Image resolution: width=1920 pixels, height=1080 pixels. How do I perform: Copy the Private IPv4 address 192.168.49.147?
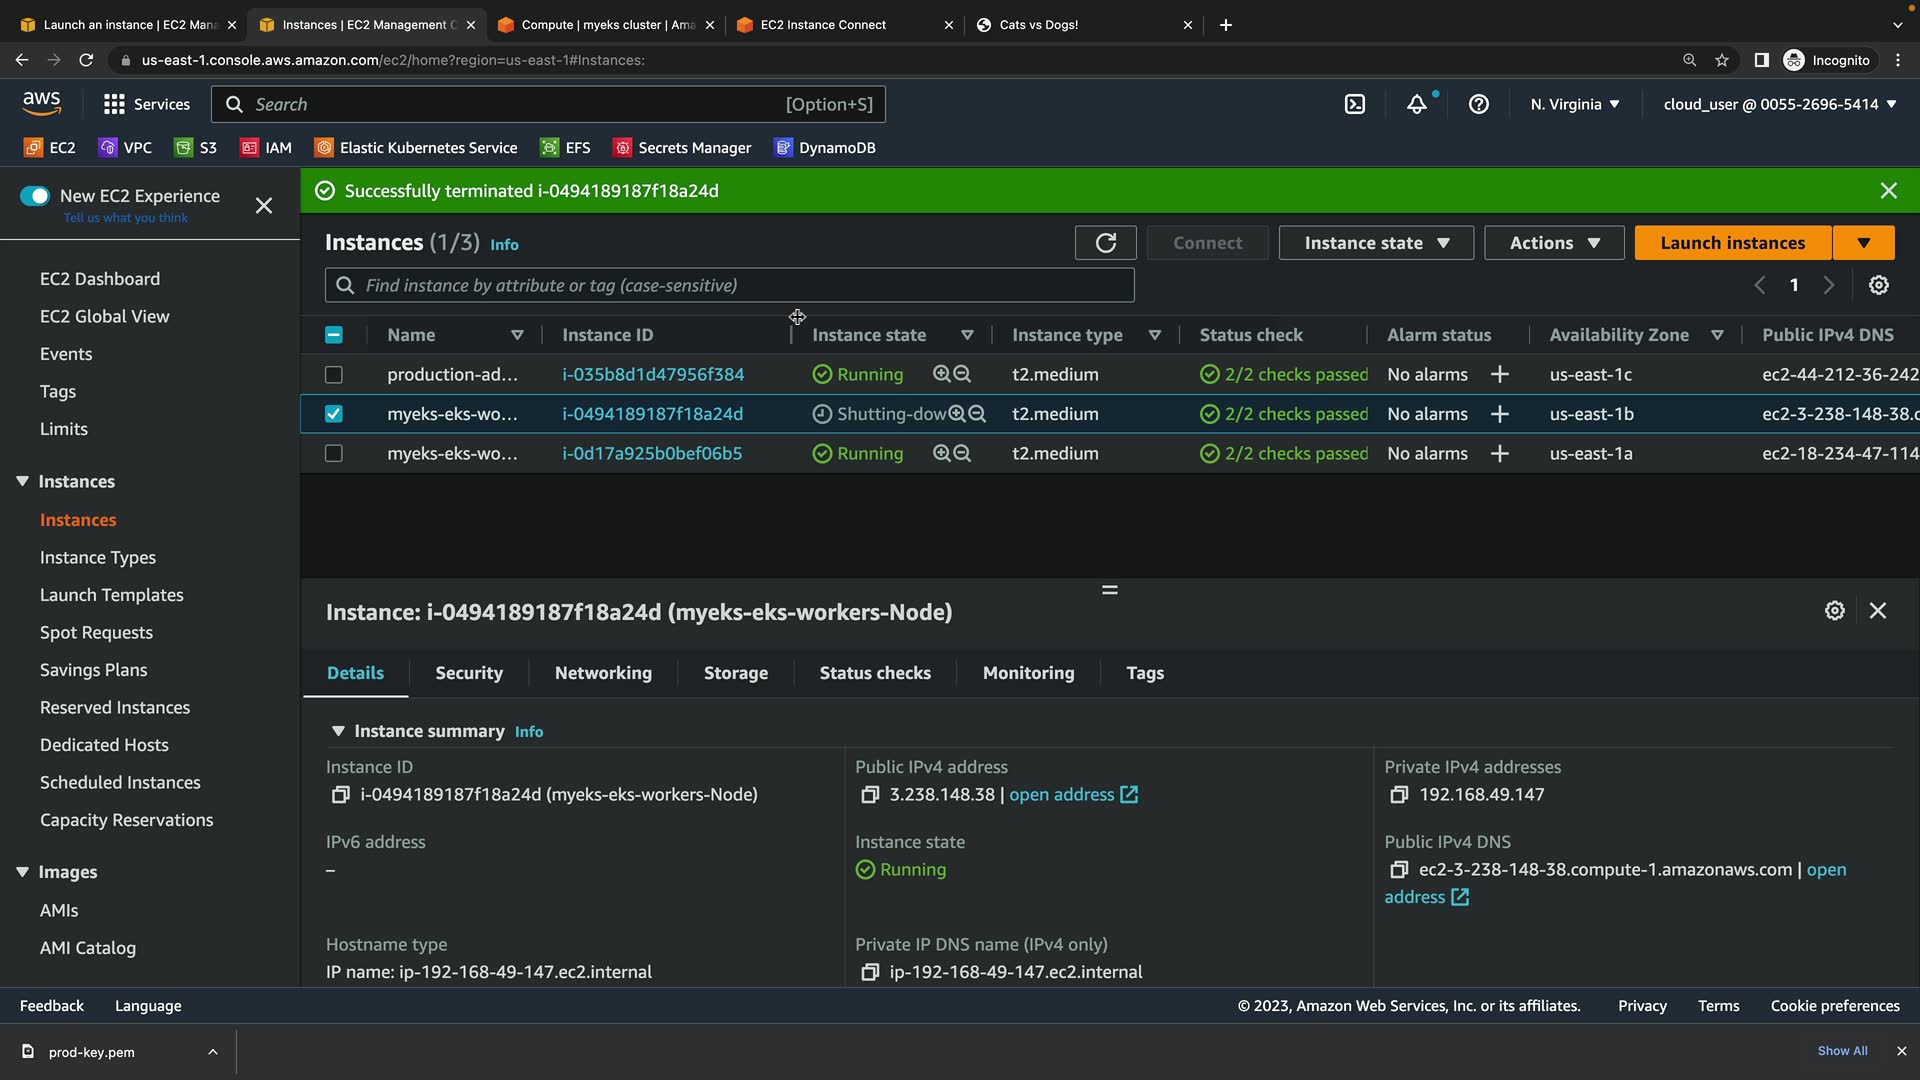[1399, 795]
